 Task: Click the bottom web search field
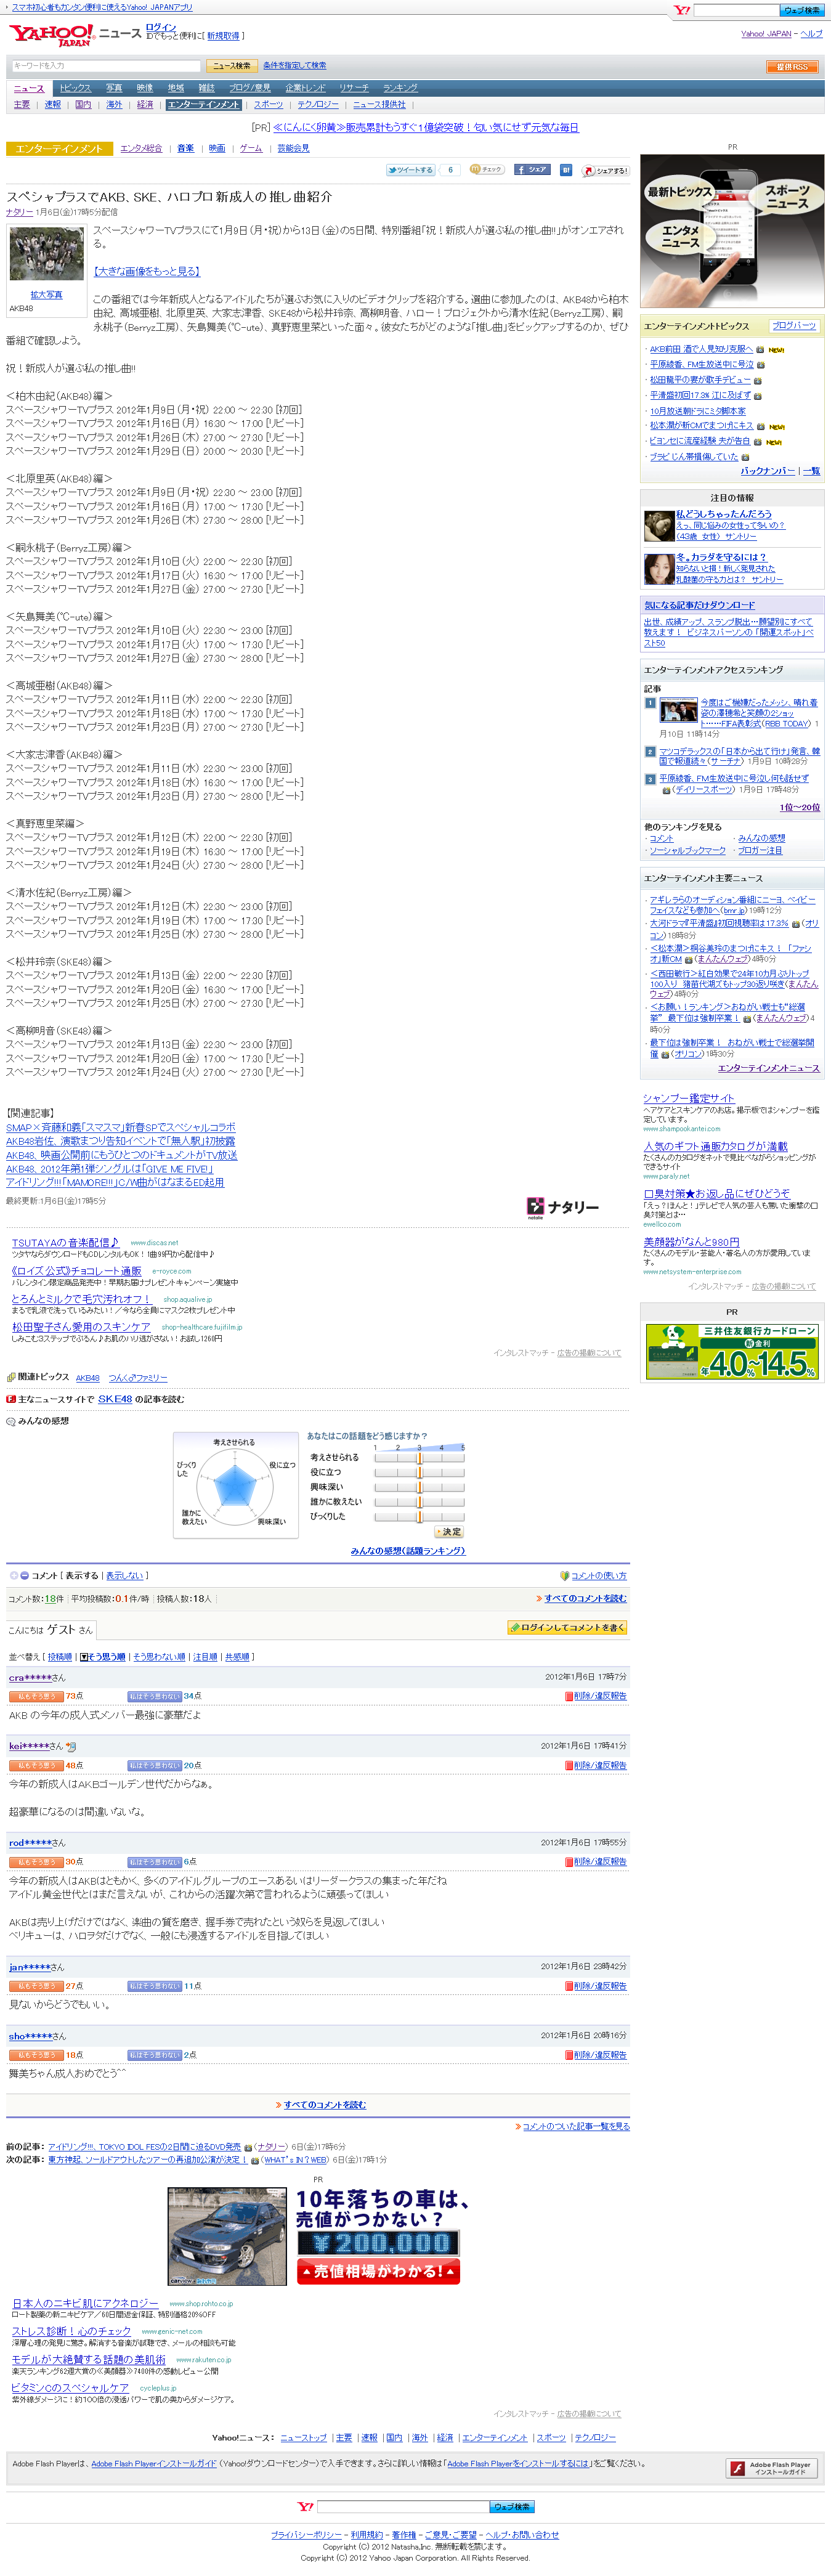tap(402, 2506)
